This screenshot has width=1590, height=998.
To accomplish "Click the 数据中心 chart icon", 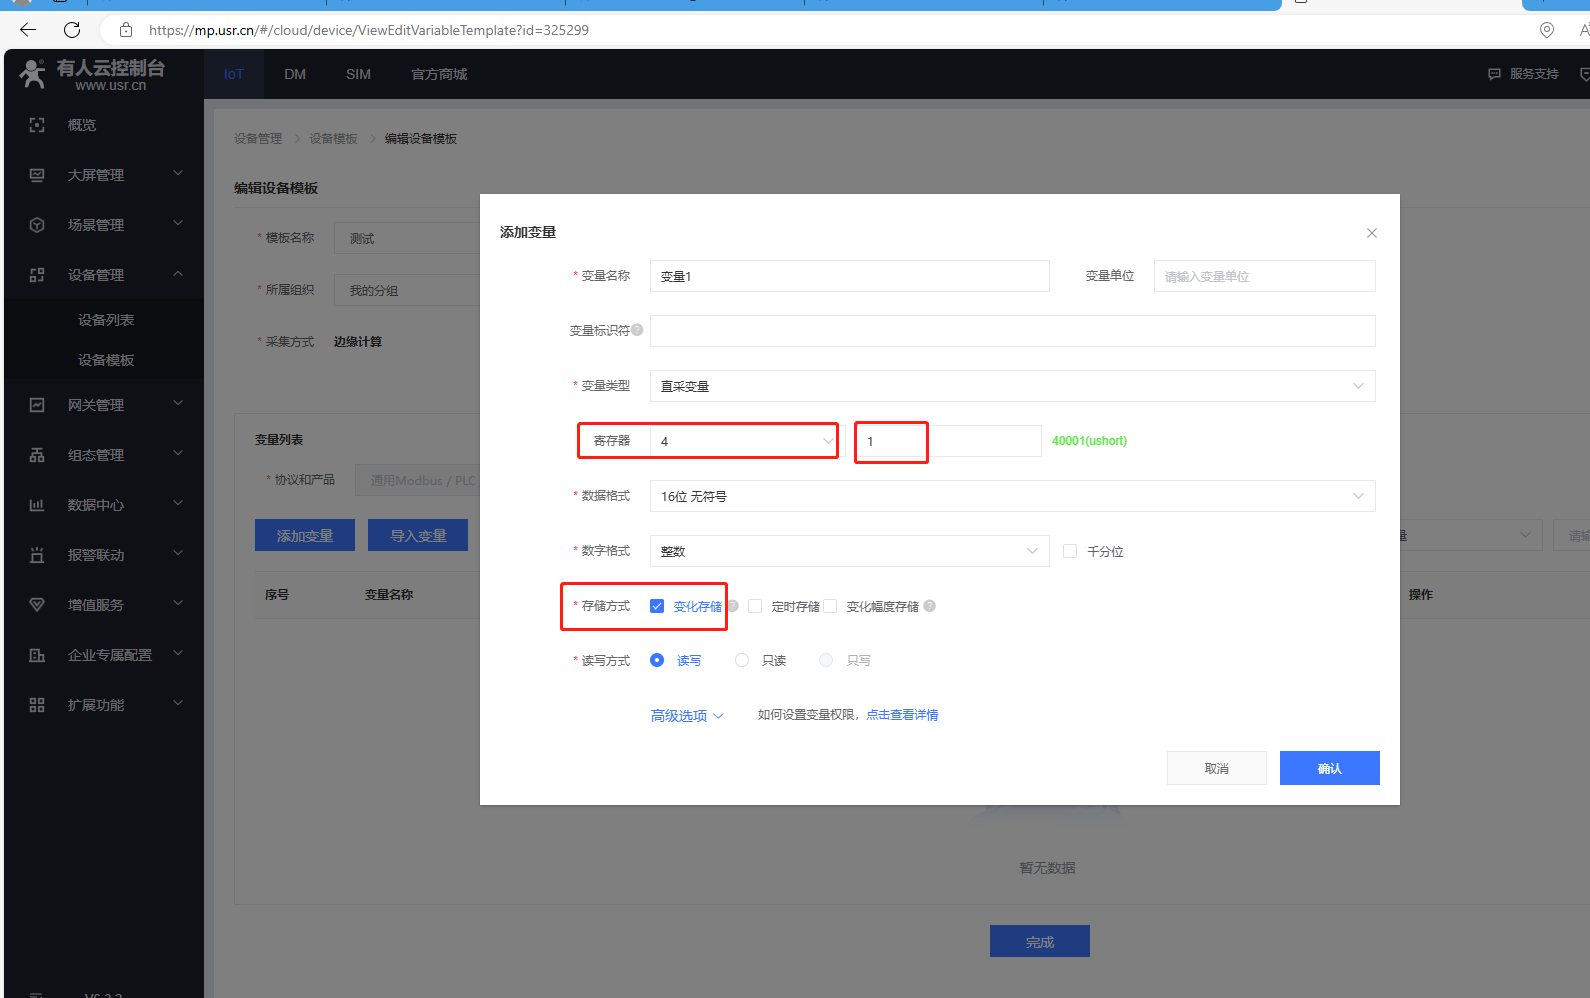I will (37, 505).
